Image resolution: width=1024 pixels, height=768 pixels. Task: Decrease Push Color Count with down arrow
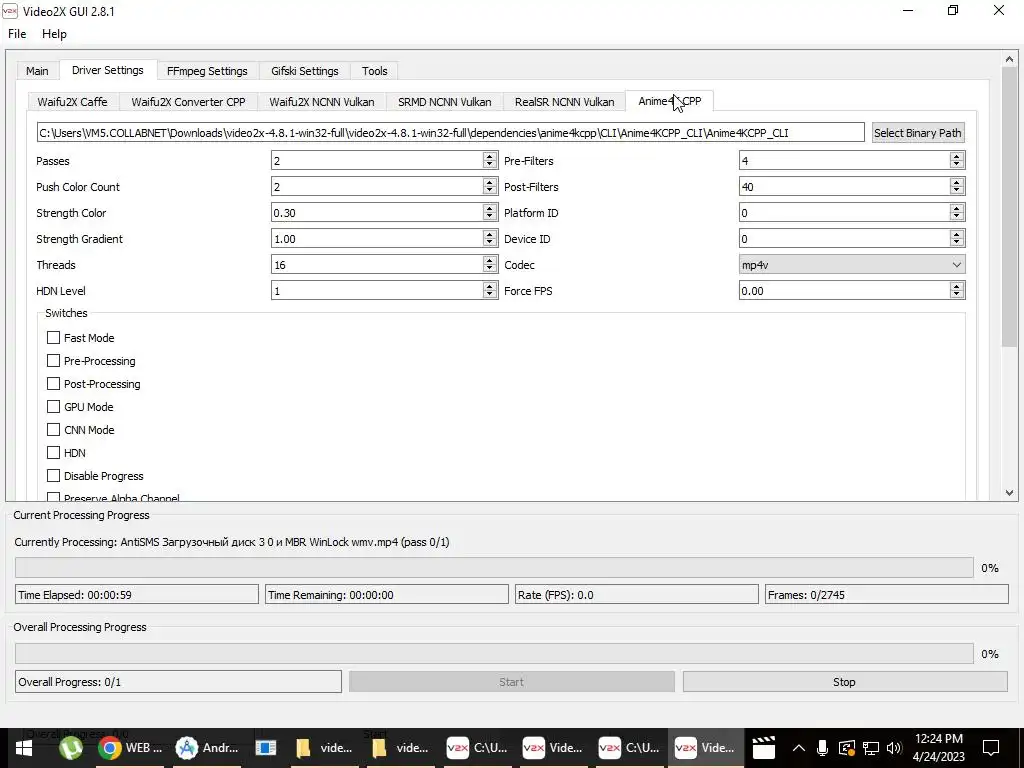(x=490, y=191)
